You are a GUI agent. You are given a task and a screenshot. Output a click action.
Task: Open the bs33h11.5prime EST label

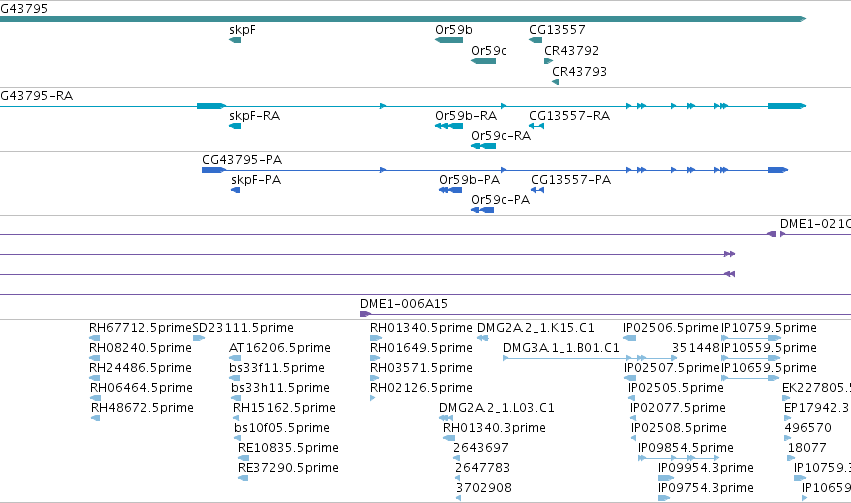(280, 388)
